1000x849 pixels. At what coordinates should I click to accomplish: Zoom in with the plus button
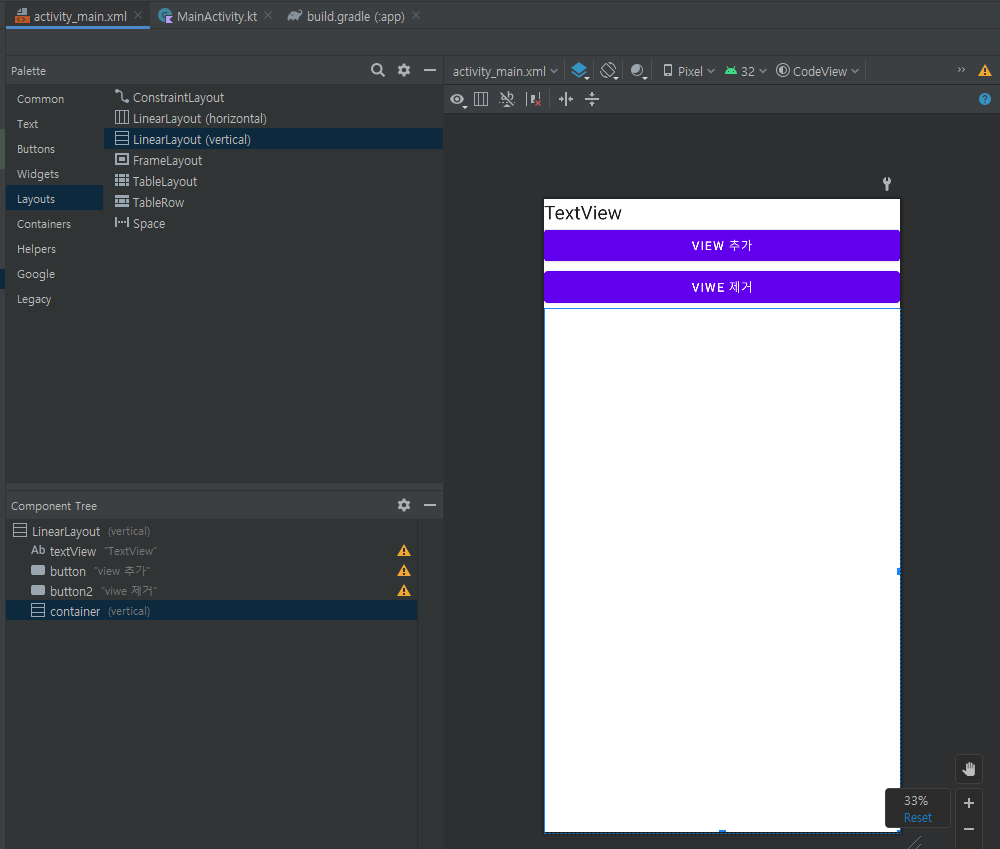click(x=969, y=803)
